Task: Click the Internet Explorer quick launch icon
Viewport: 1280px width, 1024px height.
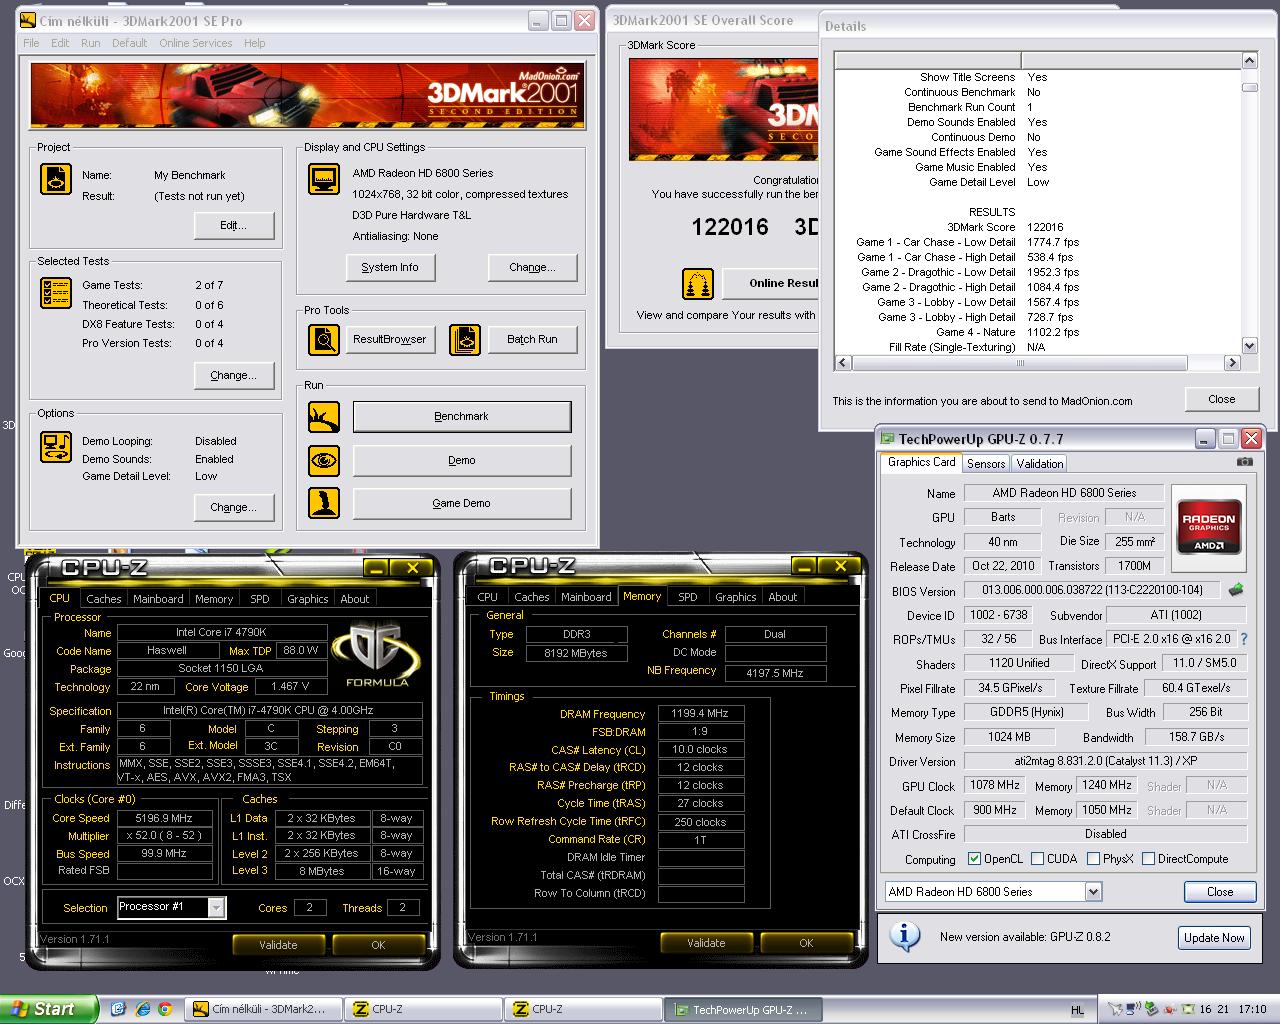Action: pyautogui.click(x=142, y=1009)
